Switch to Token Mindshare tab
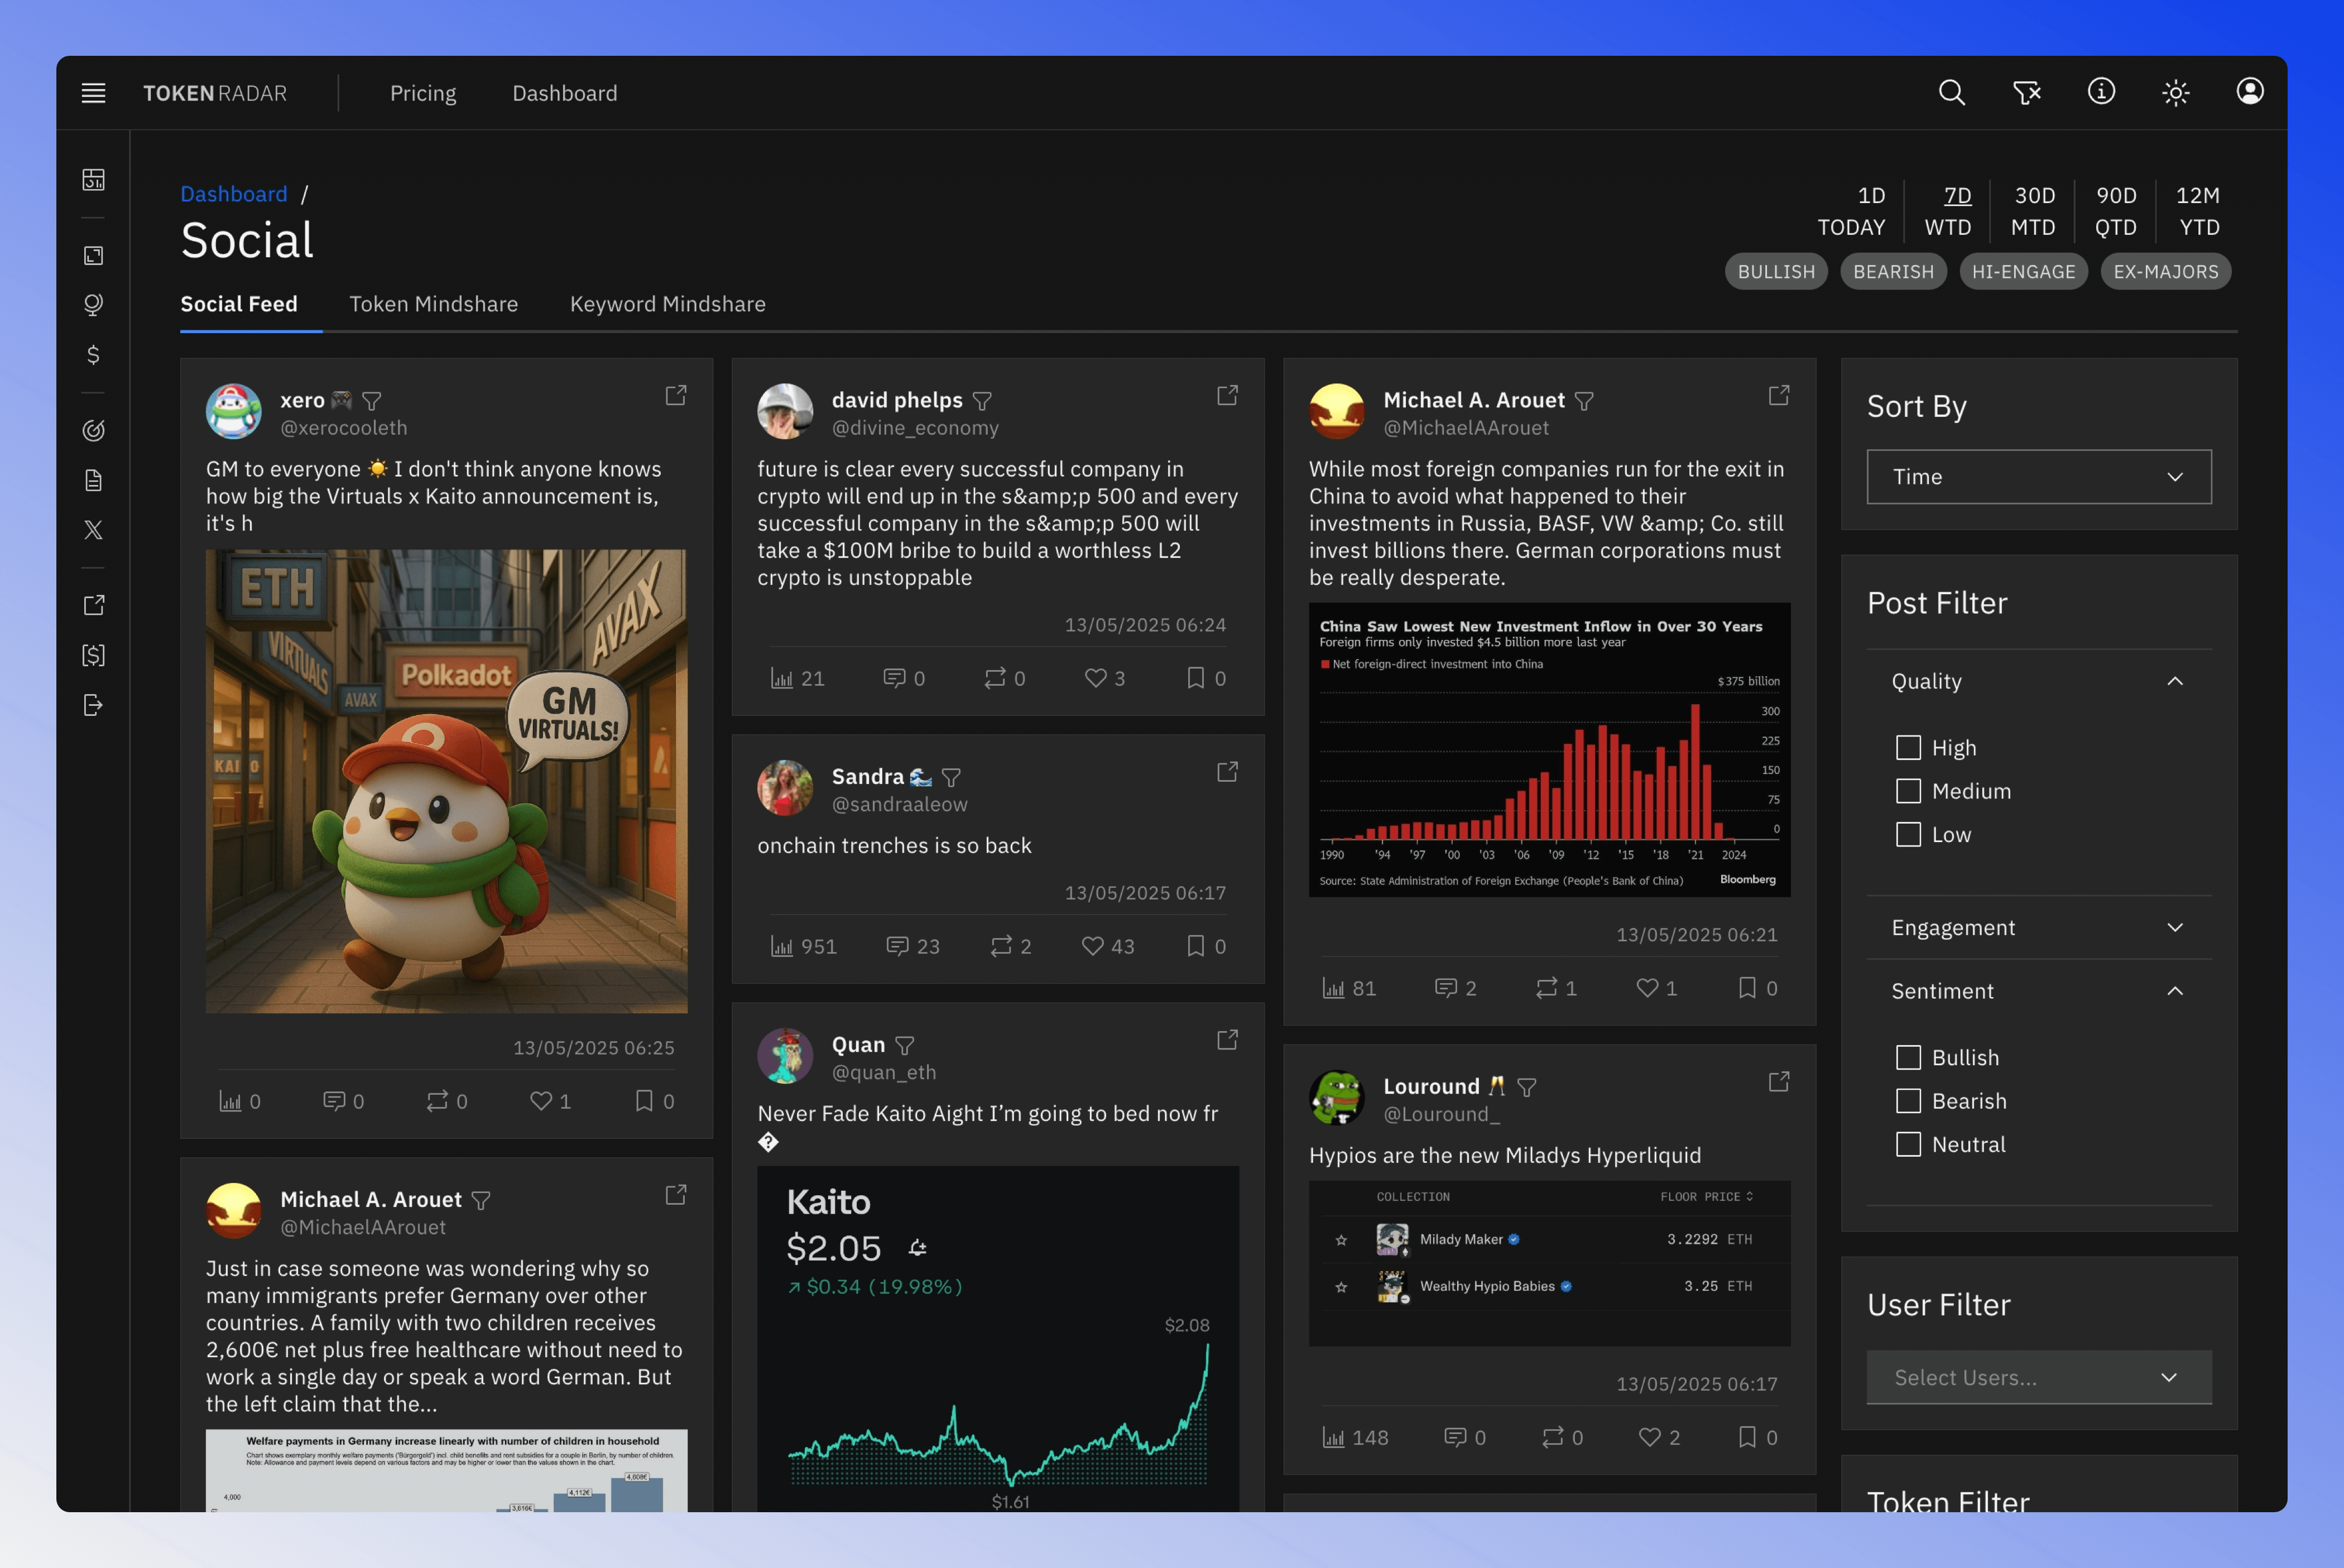 (433, 304)
